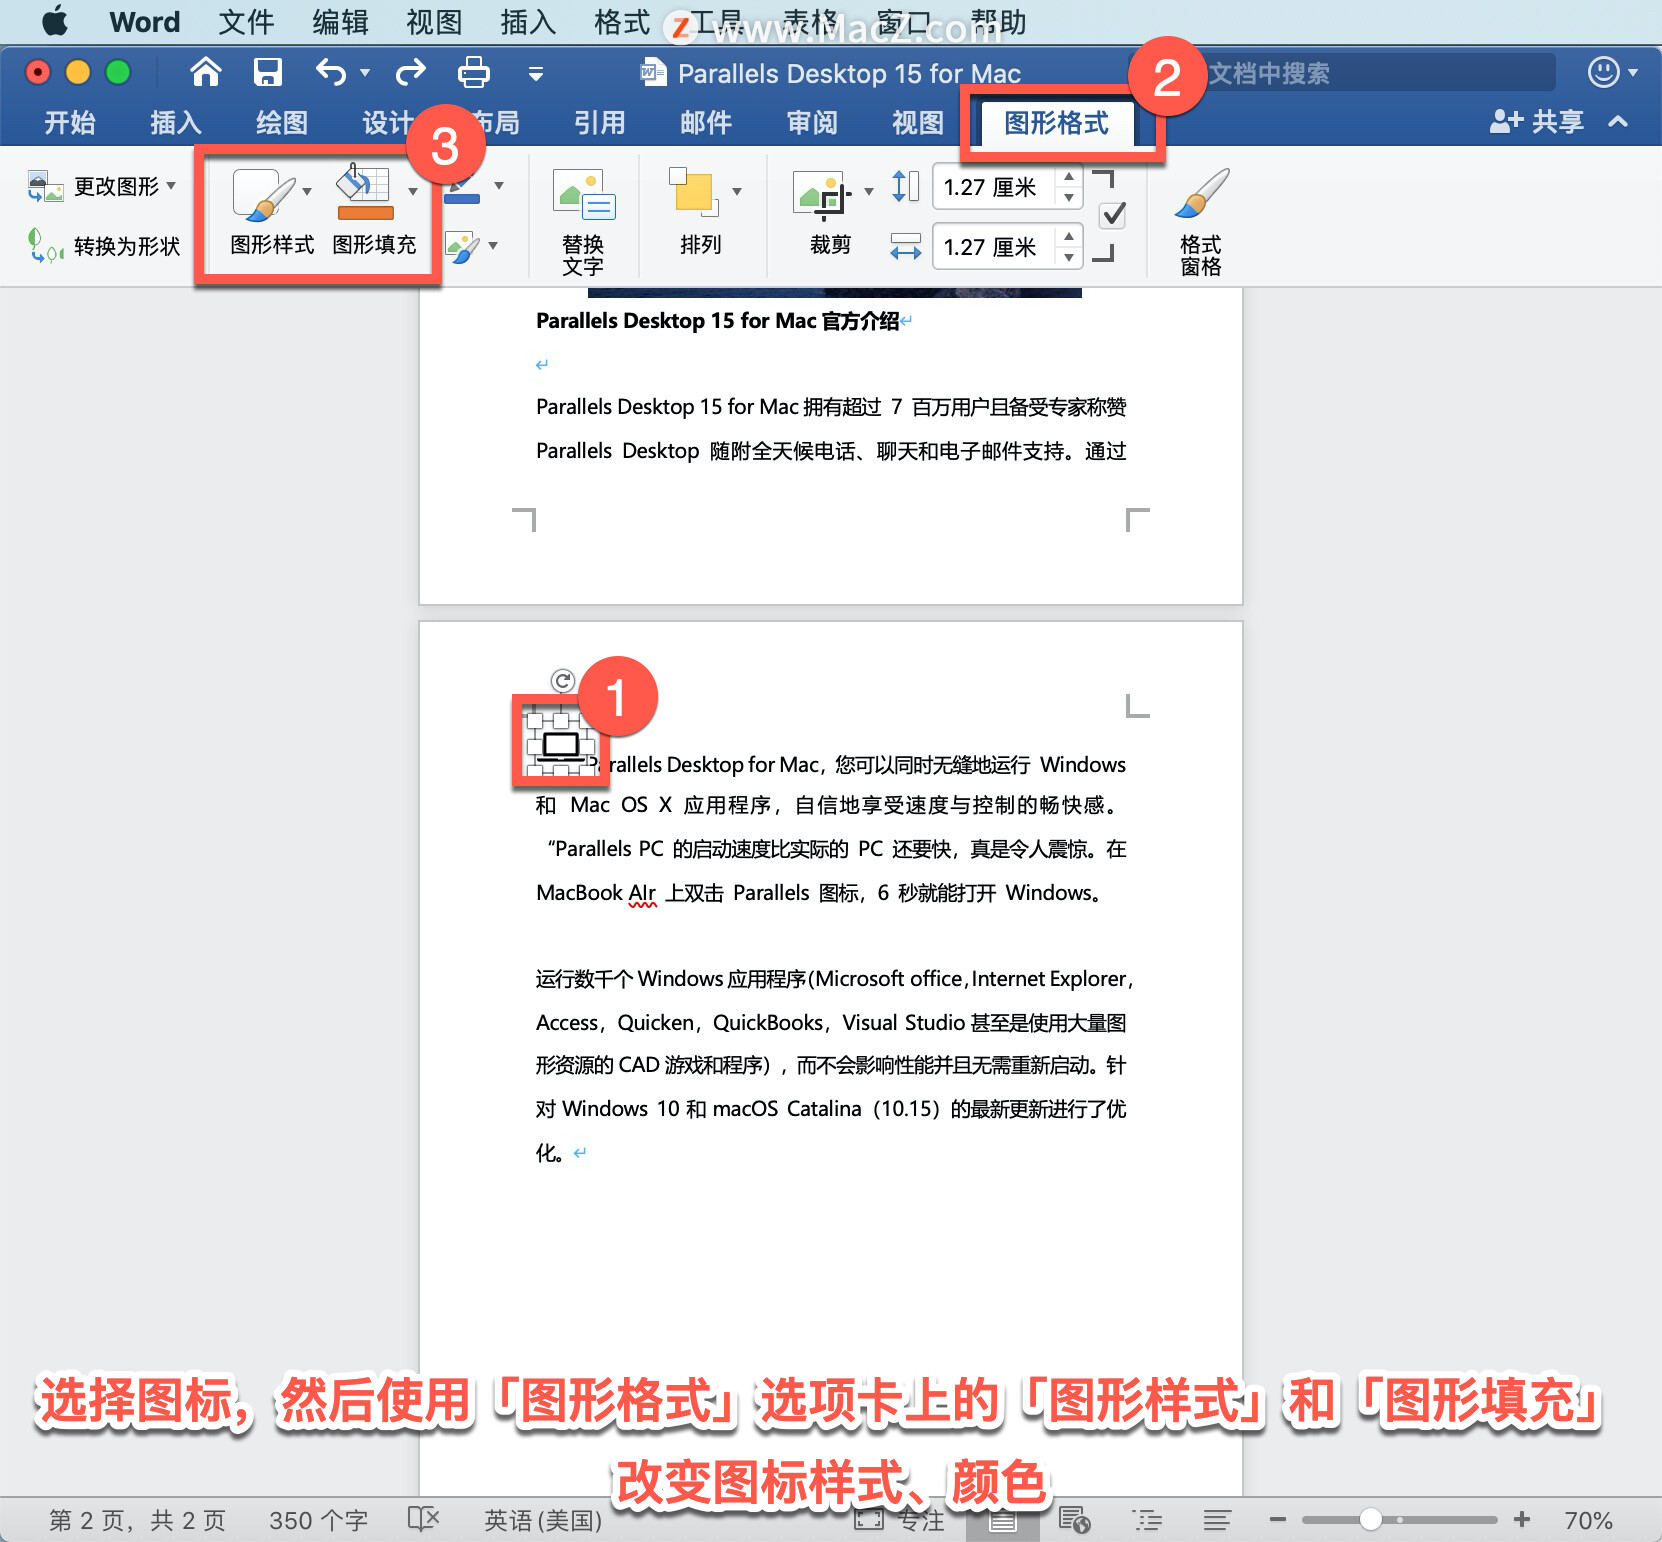Click the shape width 1.27 厘米 field

click(994, 247)
